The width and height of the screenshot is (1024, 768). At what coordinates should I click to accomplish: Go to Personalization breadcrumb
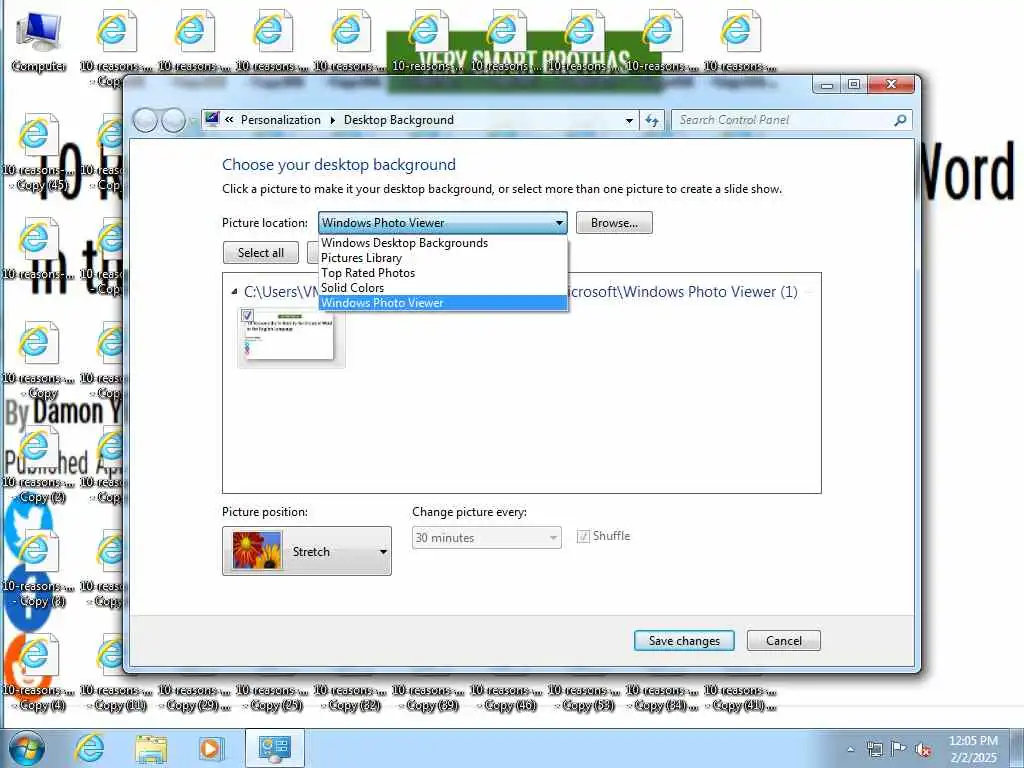pos(281,120)
